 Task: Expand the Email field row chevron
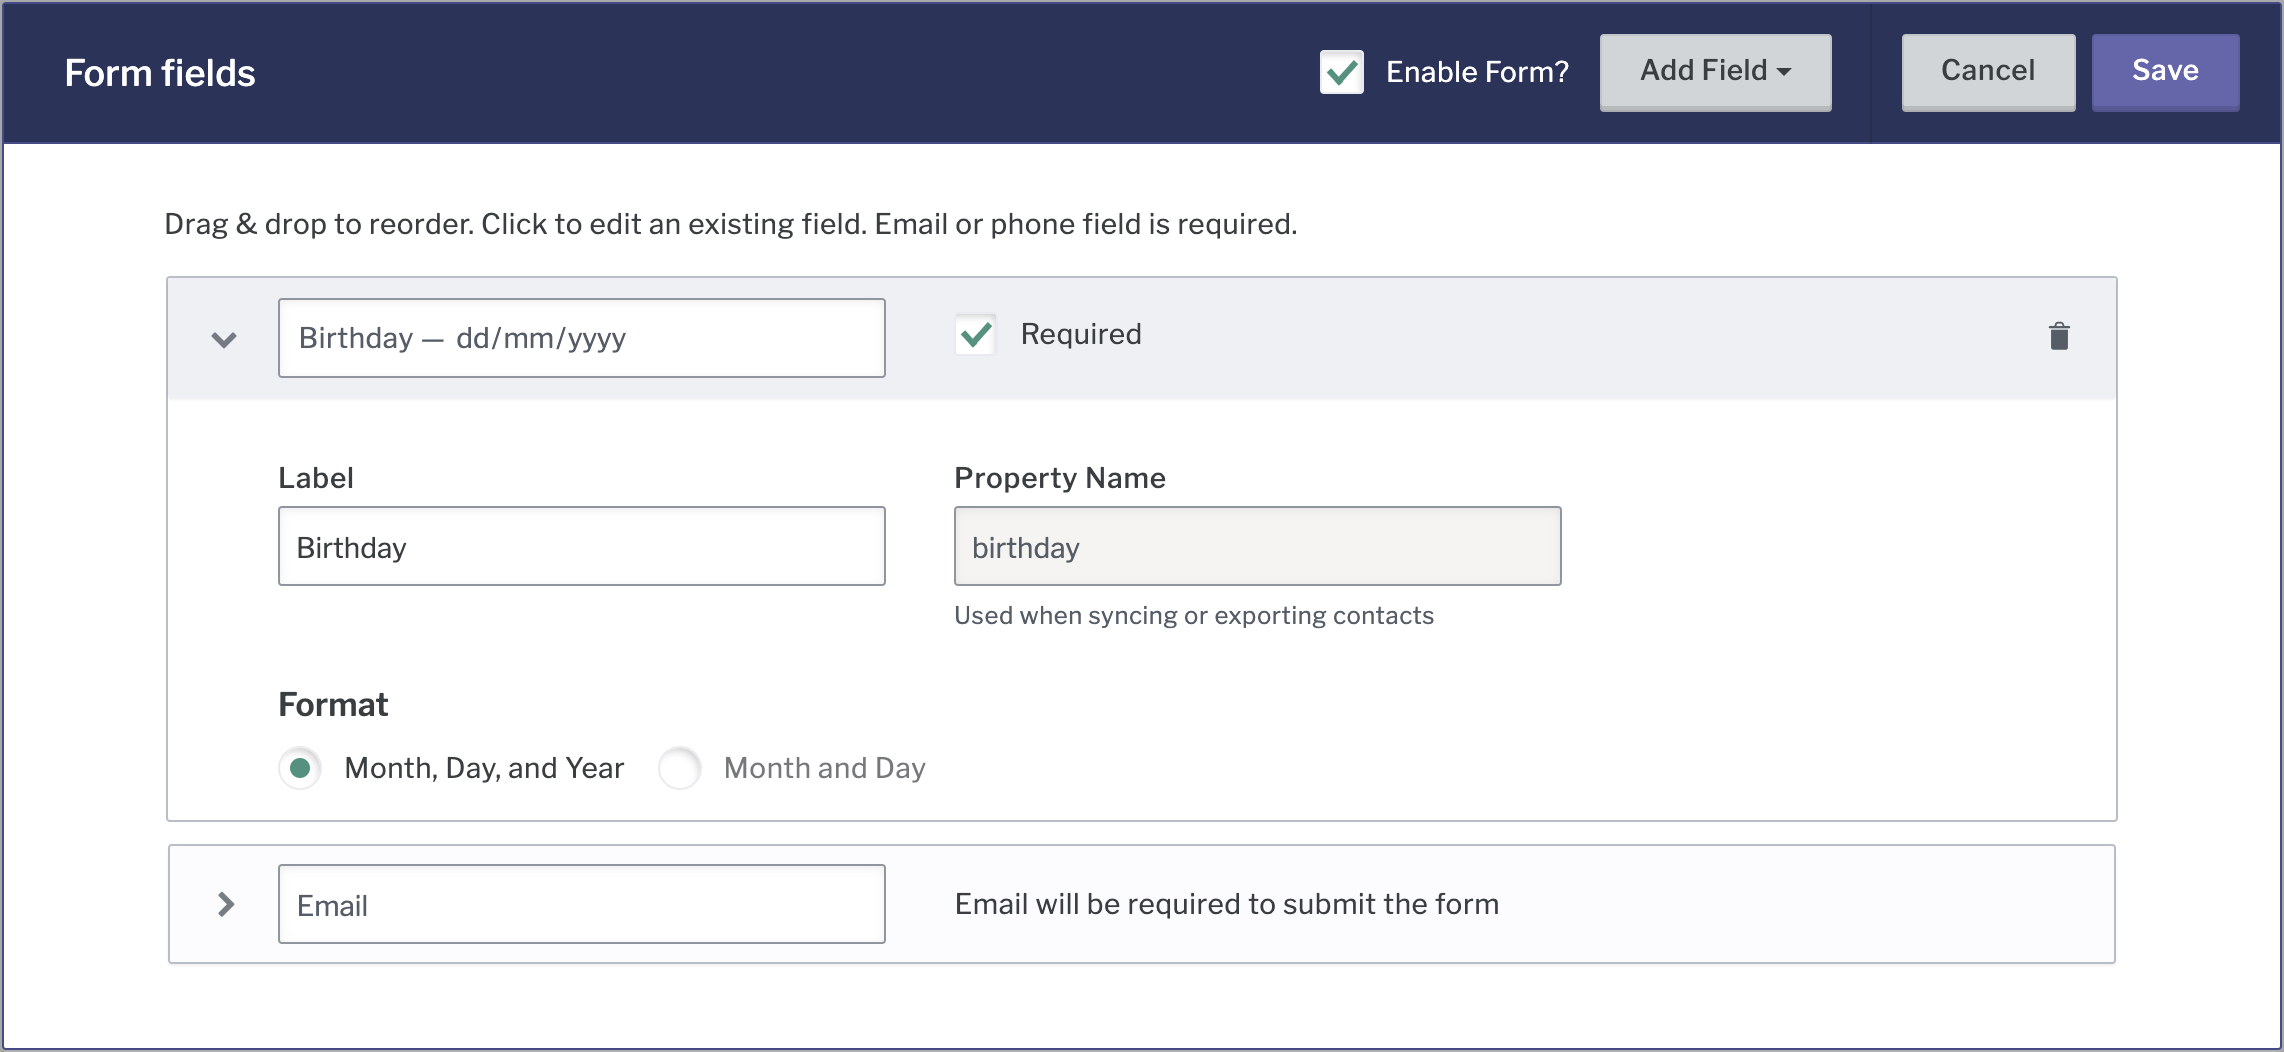click(226, 904)
